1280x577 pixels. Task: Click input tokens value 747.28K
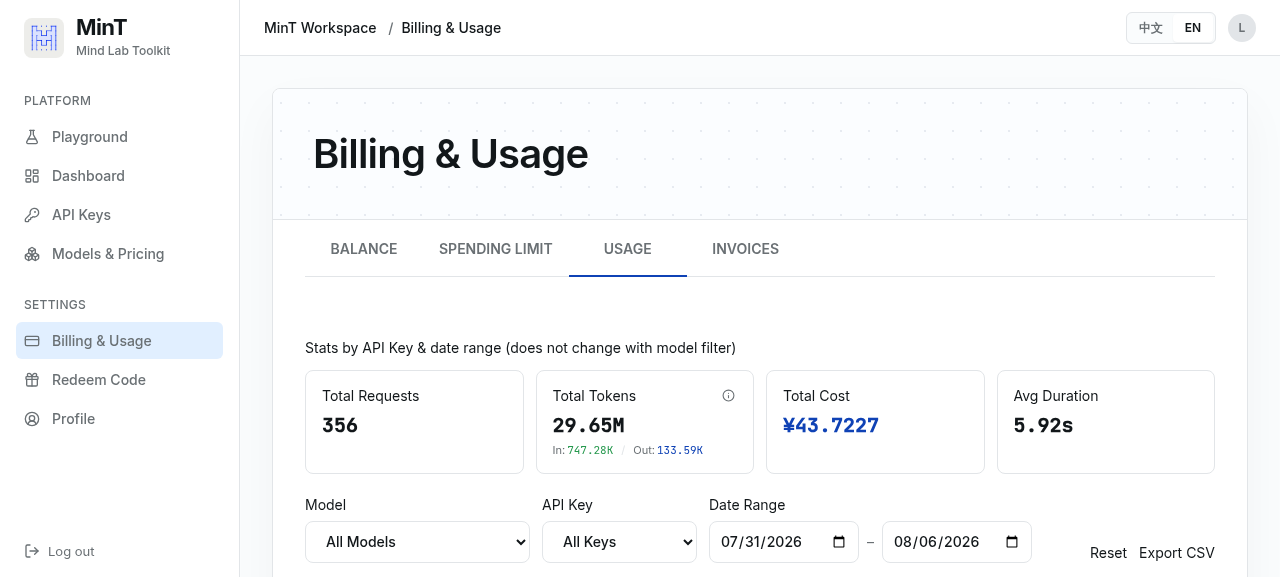(590, 451)
